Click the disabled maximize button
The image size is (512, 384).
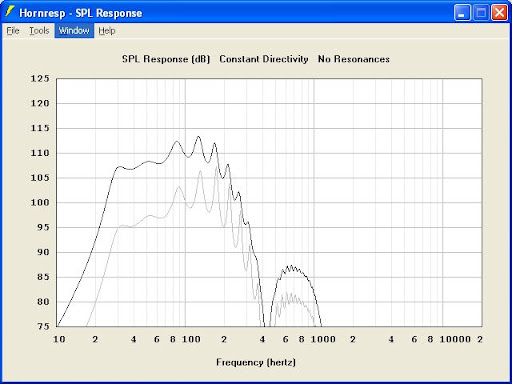pyautogui.click(x=481, y=13)
